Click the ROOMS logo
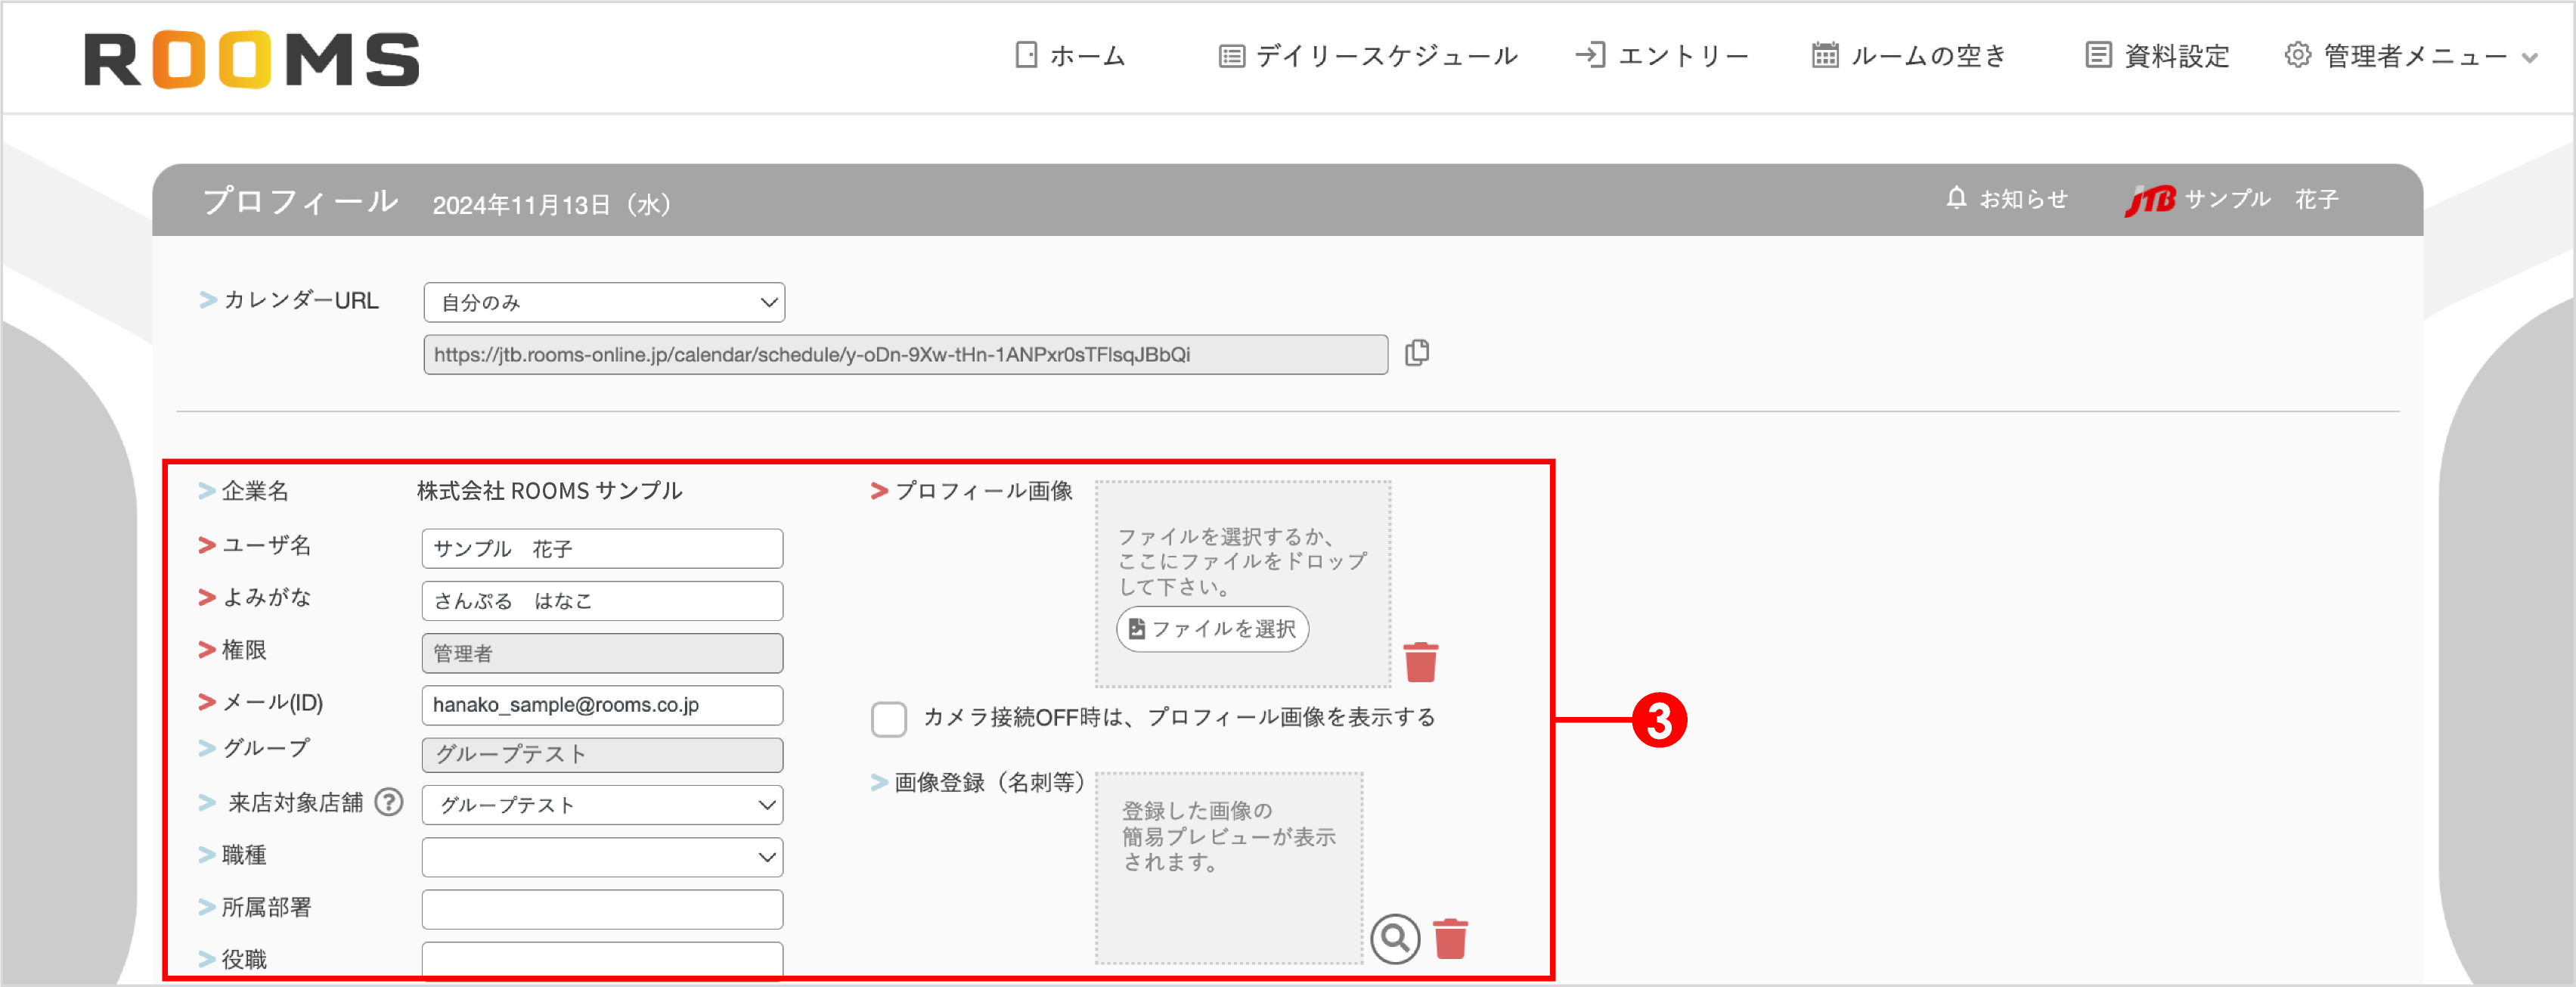This screenshot has height=987, width=2576. [252, 58]
